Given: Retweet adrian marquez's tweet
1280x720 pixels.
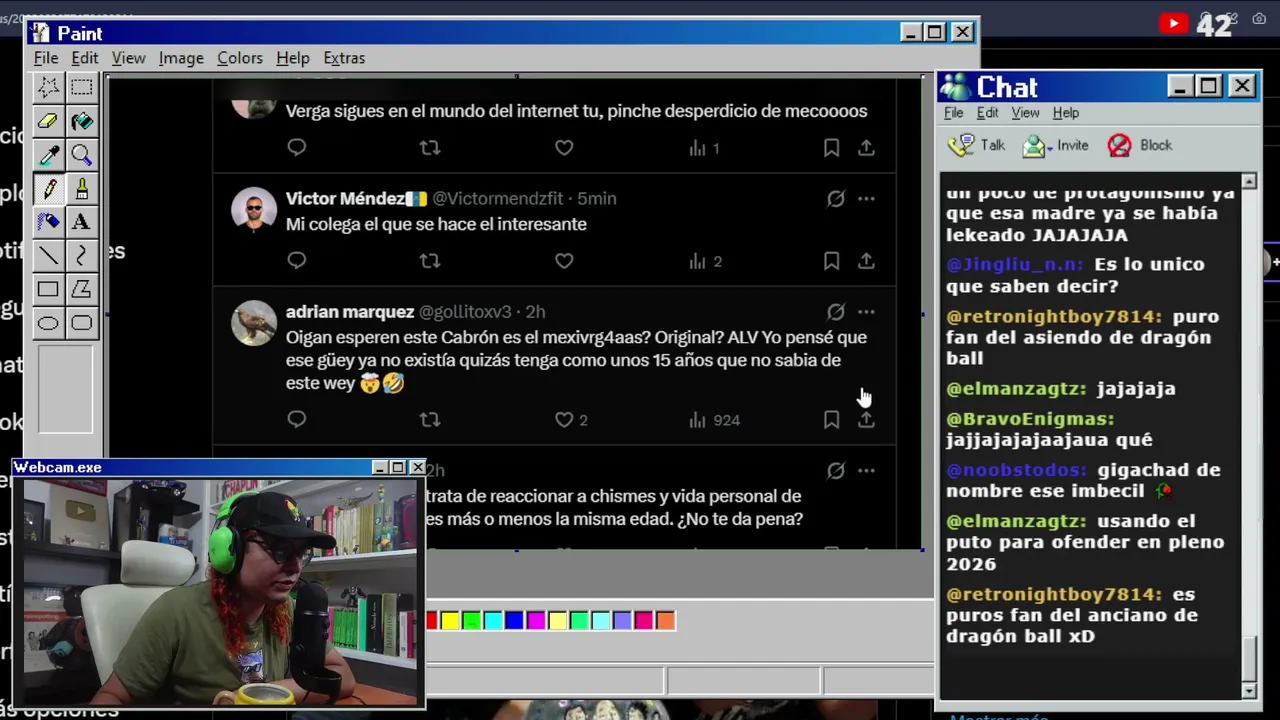Looking at the screenshot, I should coord(430,420).
